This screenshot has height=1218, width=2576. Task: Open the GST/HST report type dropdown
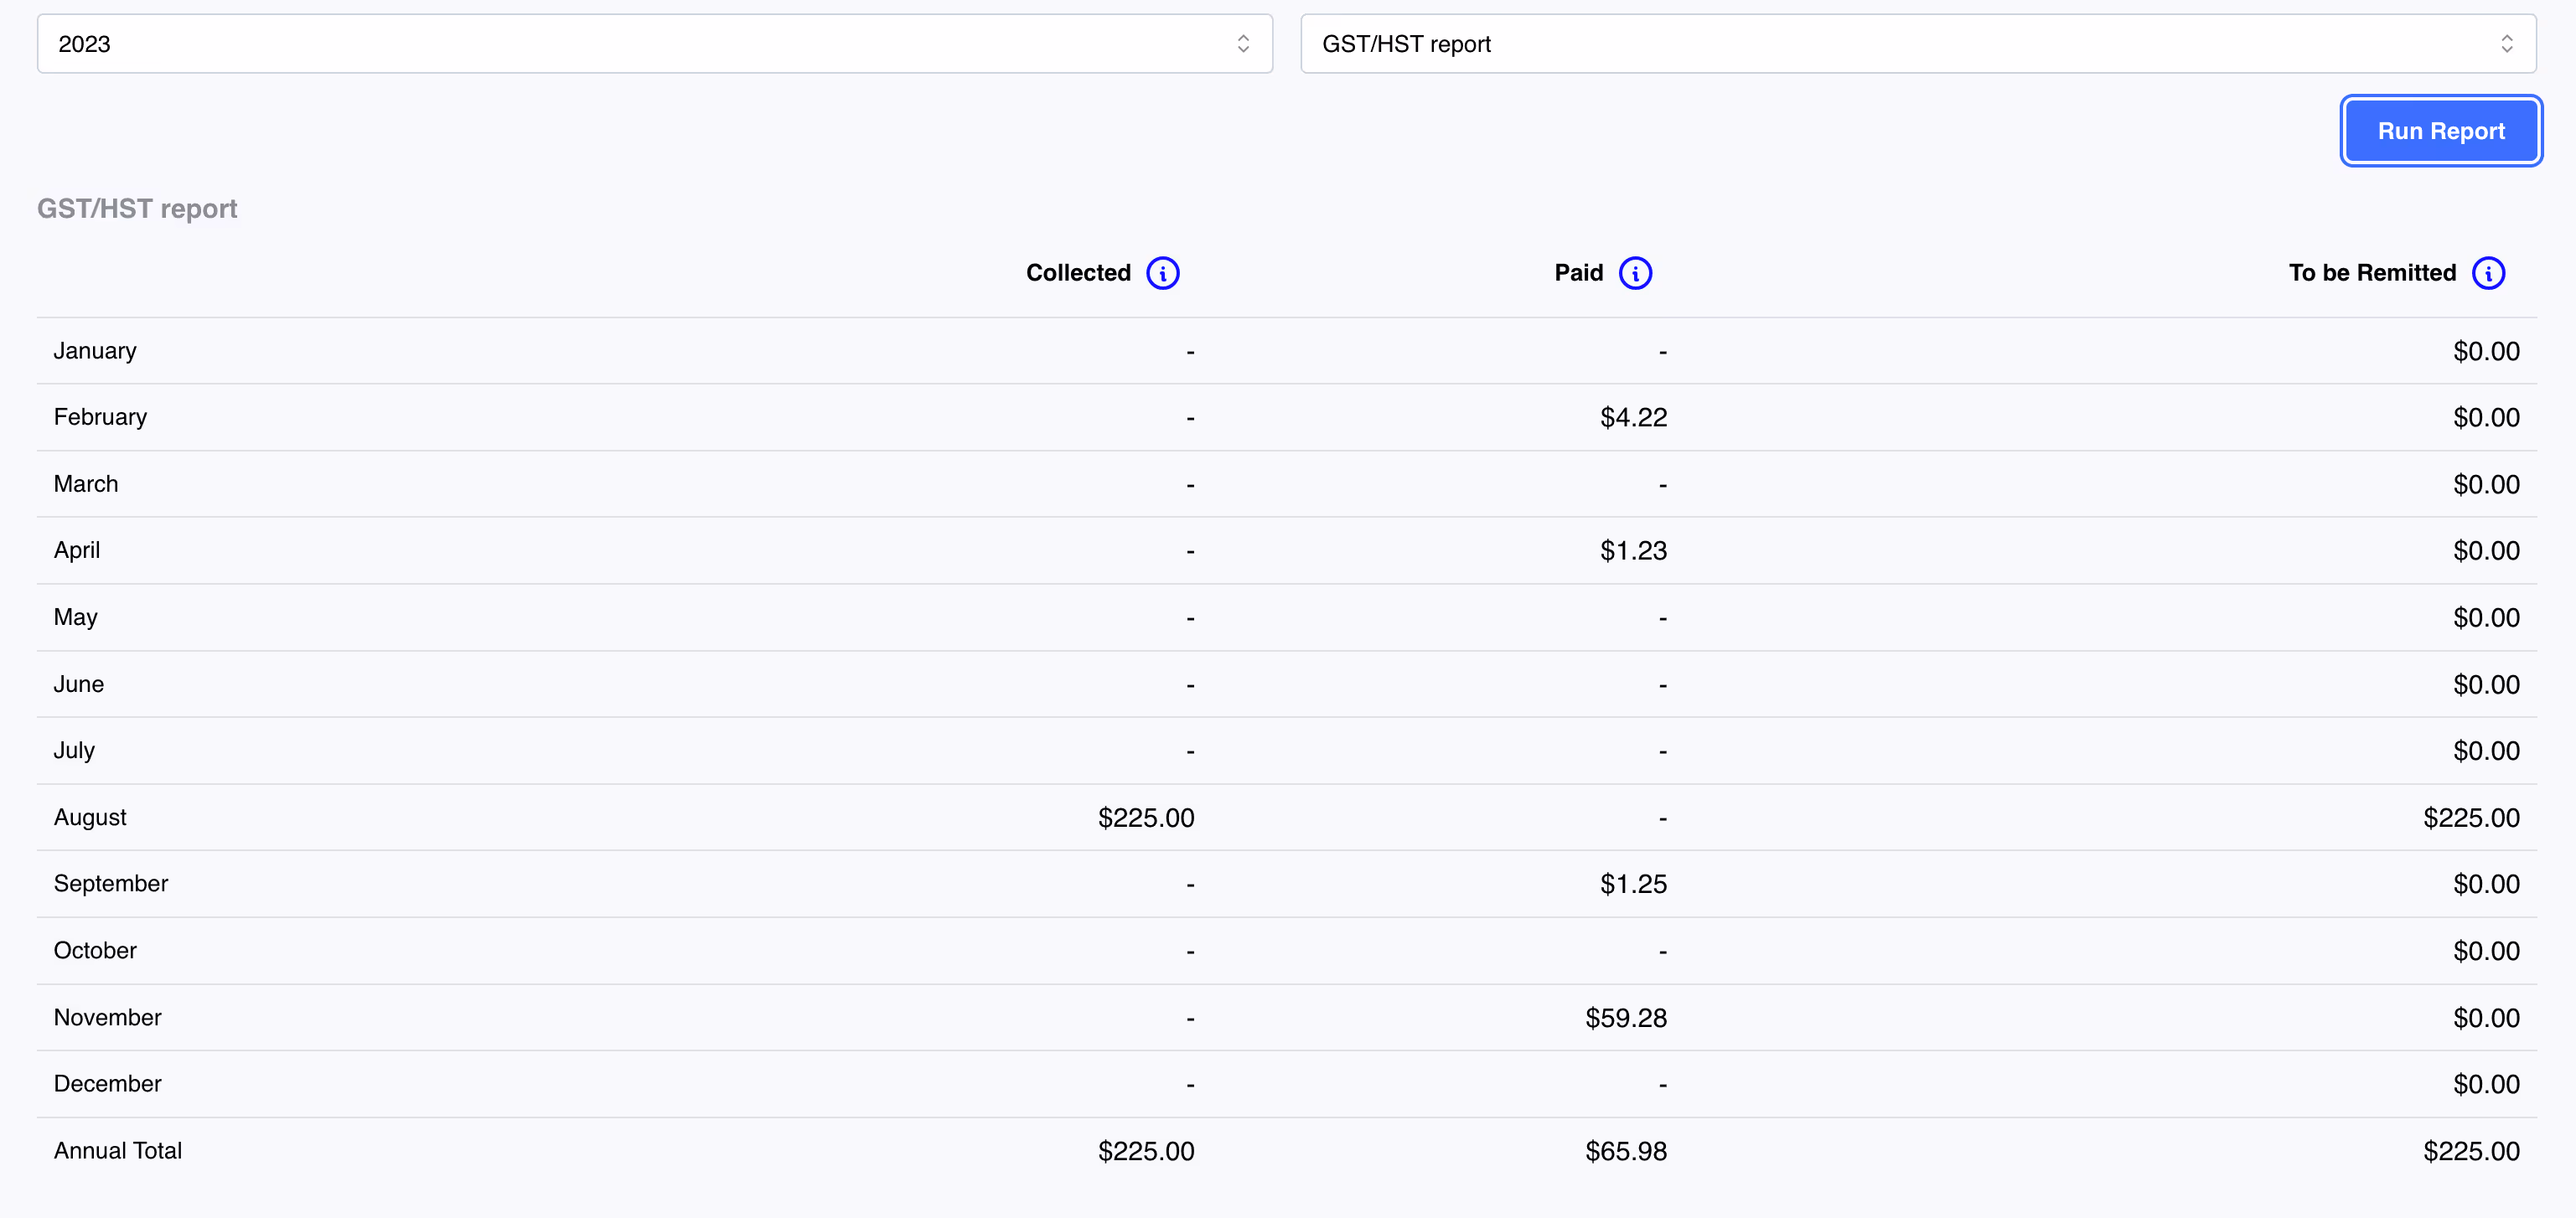1918,44
